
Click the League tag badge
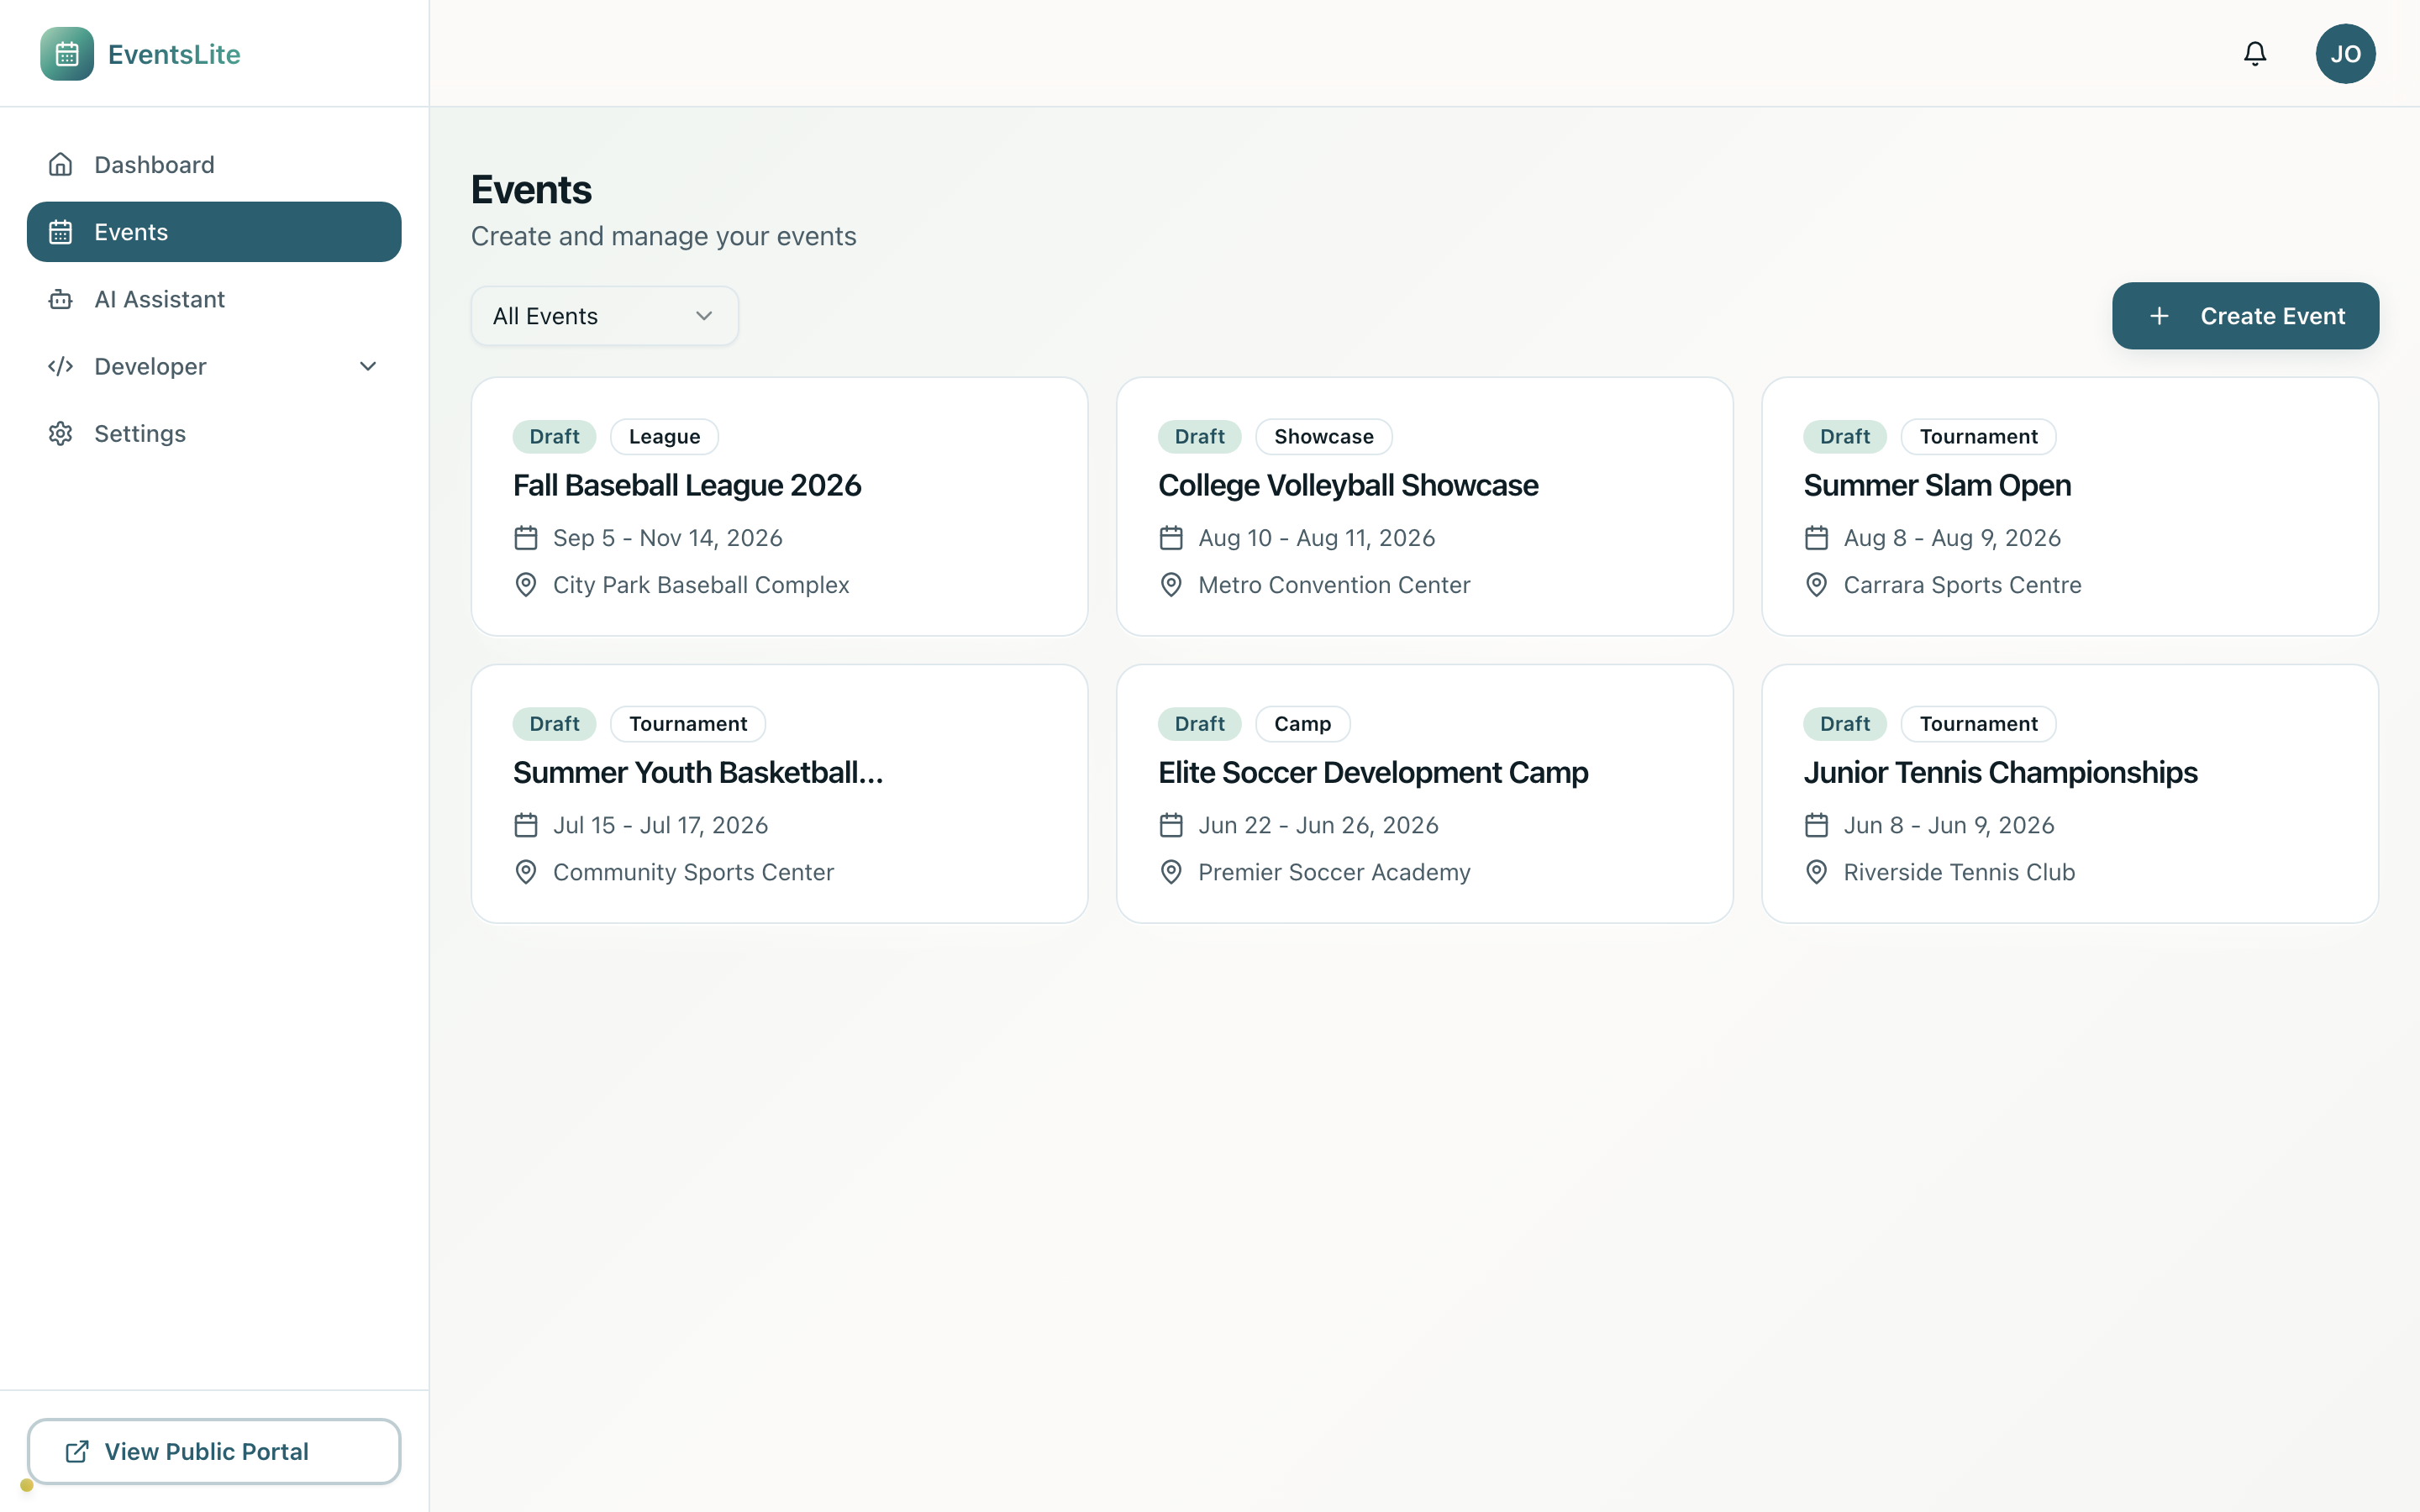(x=664, y=436)
